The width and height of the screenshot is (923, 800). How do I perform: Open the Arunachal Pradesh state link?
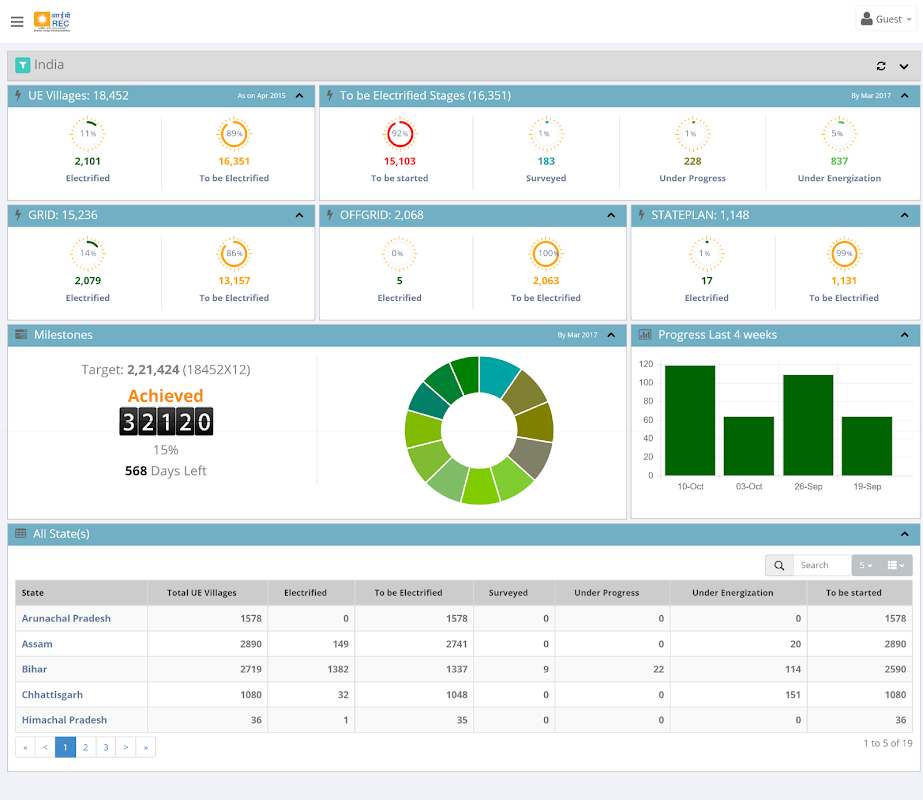coord(66,618)
